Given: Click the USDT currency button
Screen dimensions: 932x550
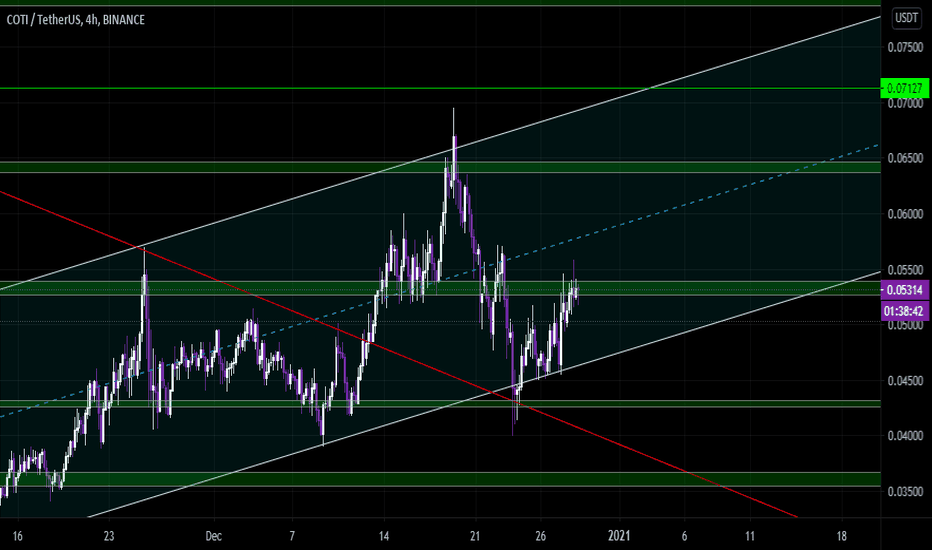Looking at the screenshot, I should 906,18.
